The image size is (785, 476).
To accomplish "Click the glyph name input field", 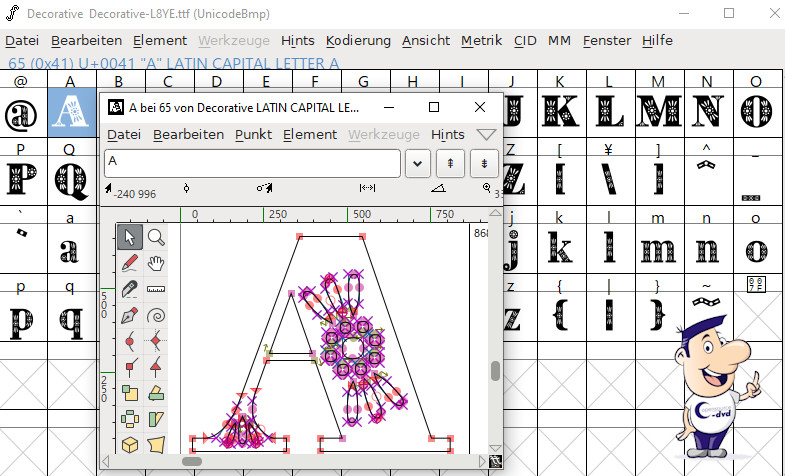I will click(x=252, y=163).
